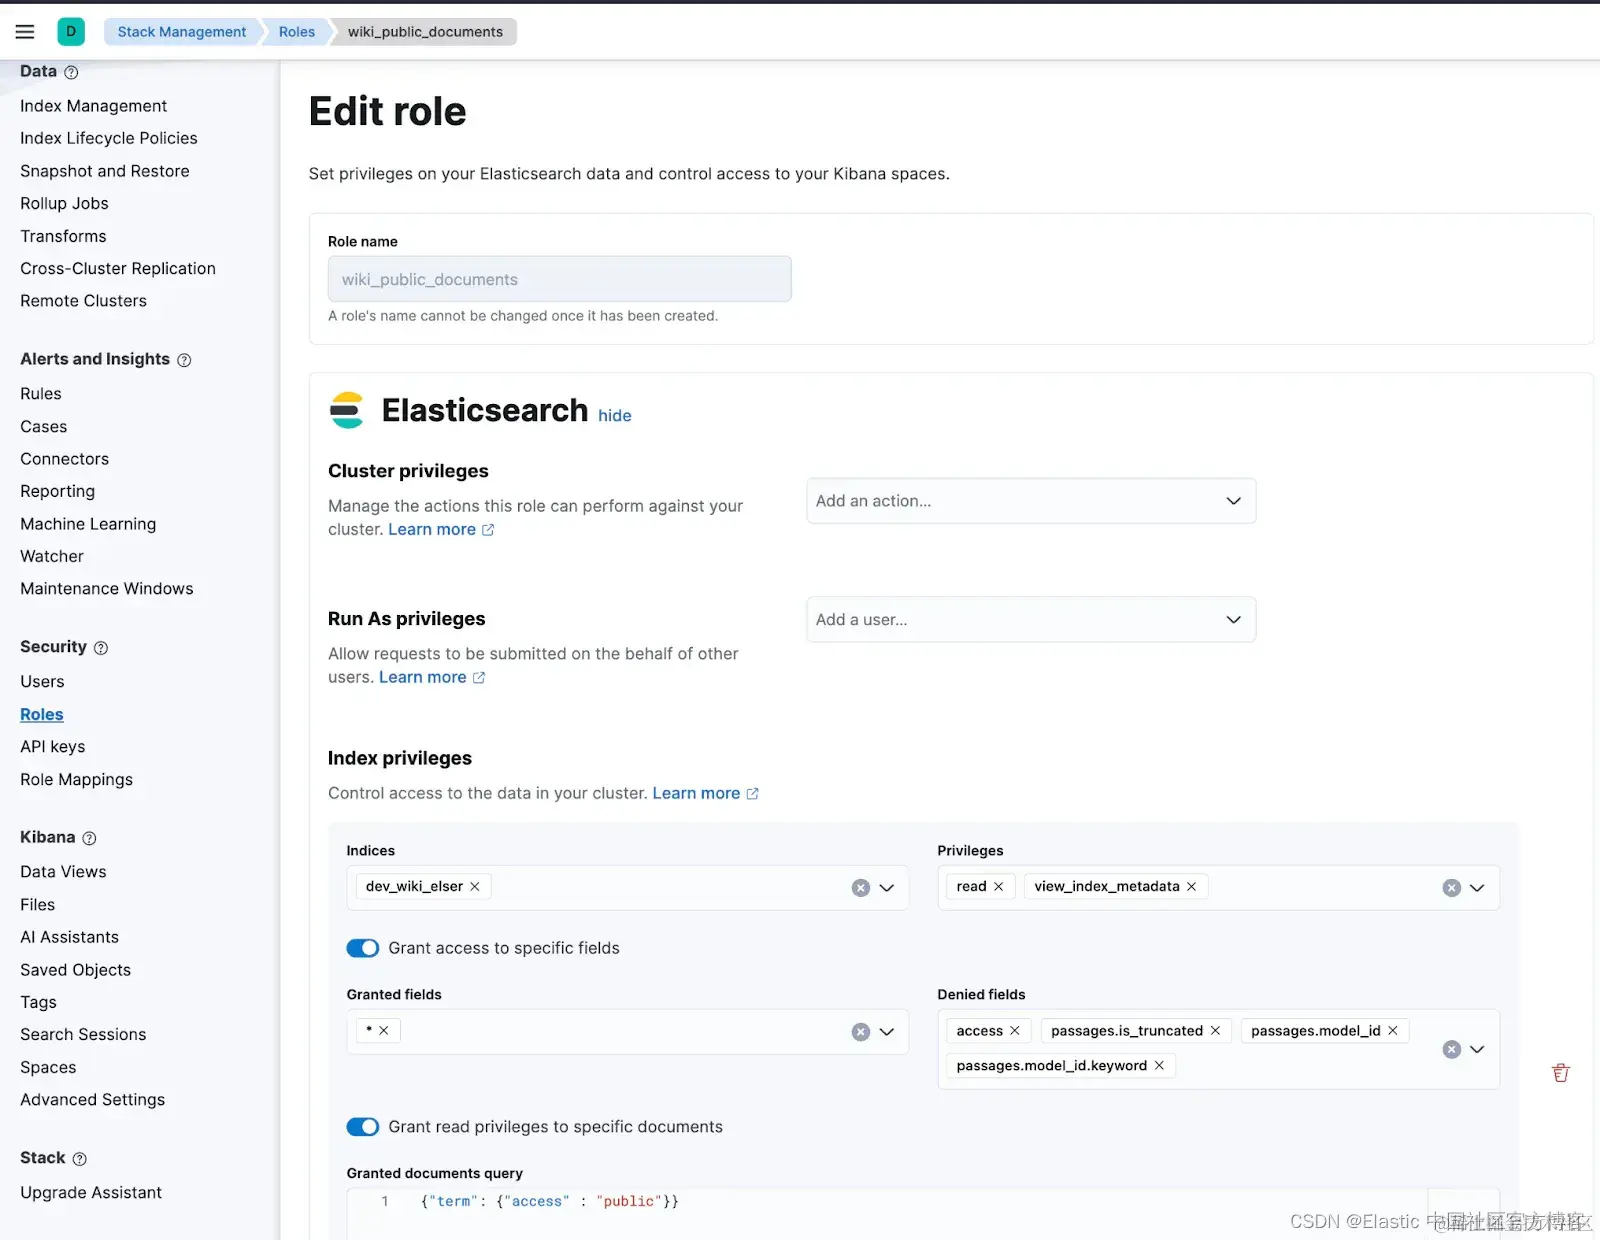Screen dimensions: 1600x1240
Task: Open Snapshot and Restore
Action: (105, 171)
